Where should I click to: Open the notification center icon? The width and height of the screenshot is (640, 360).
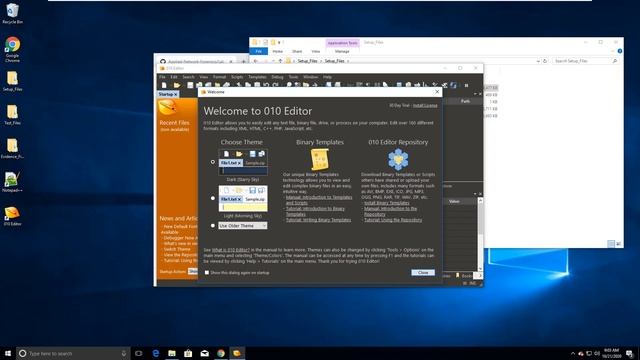coord(630,353)
